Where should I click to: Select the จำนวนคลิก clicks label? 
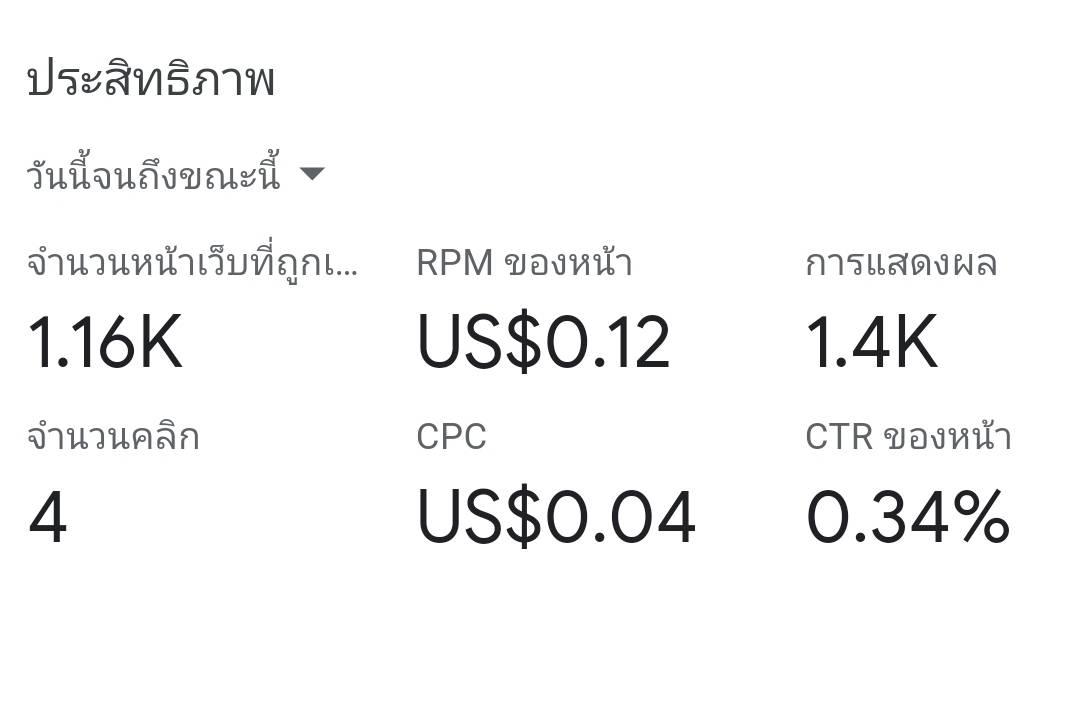pyautogui.click(x=114, y=438)
